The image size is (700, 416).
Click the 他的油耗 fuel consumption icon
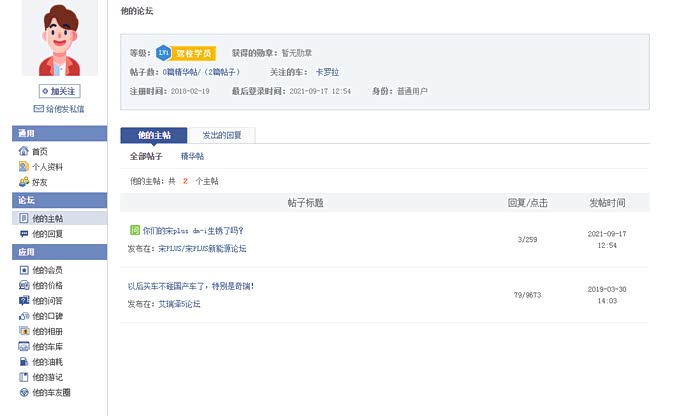click(24, 362)
